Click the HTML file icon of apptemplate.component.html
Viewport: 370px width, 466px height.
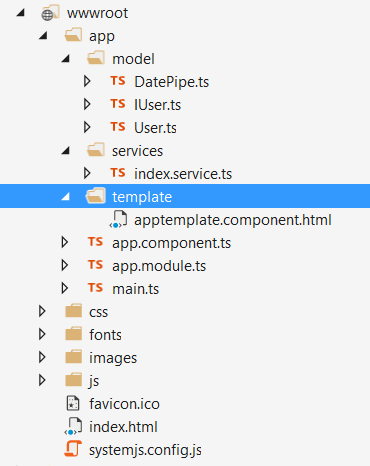click(118, 219)
